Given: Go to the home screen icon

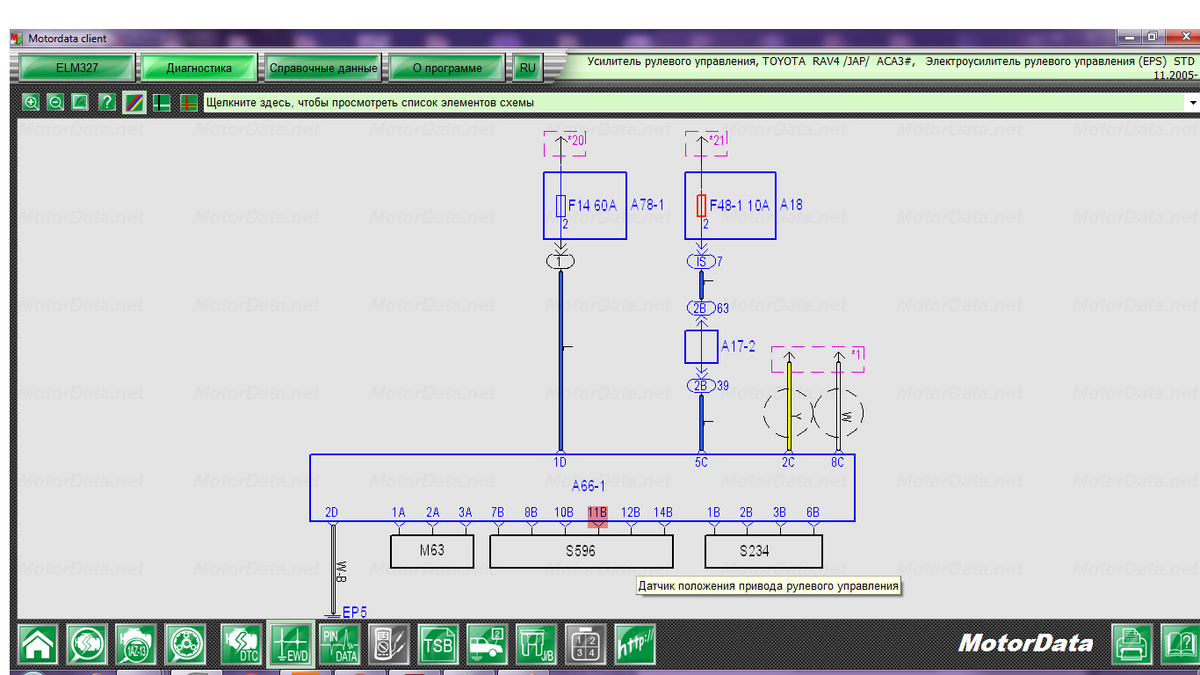Looking at the screenshot, I should [39, 643].
